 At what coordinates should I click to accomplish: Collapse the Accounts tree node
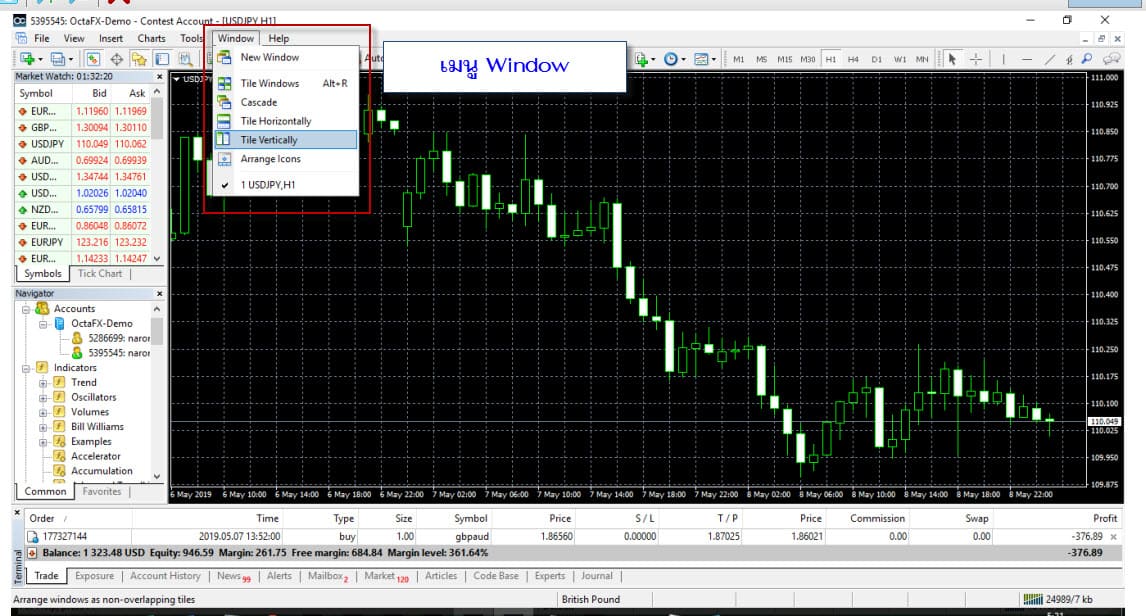click(x=26, y=309)
